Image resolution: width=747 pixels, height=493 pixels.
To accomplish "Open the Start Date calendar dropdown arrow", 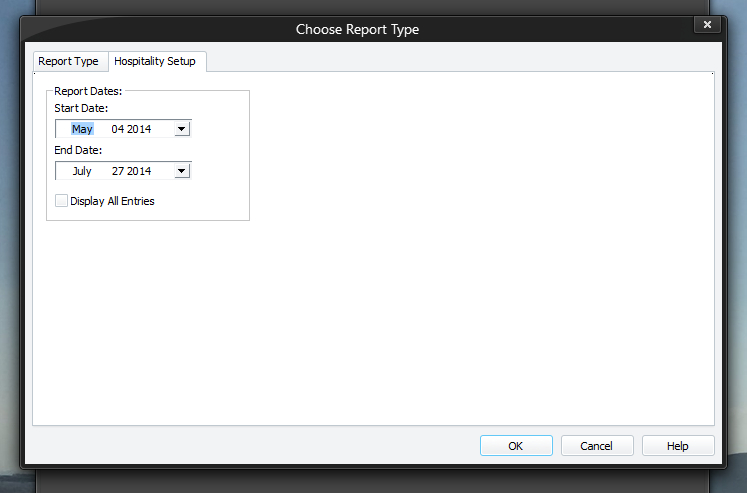I will coord(182,129).
